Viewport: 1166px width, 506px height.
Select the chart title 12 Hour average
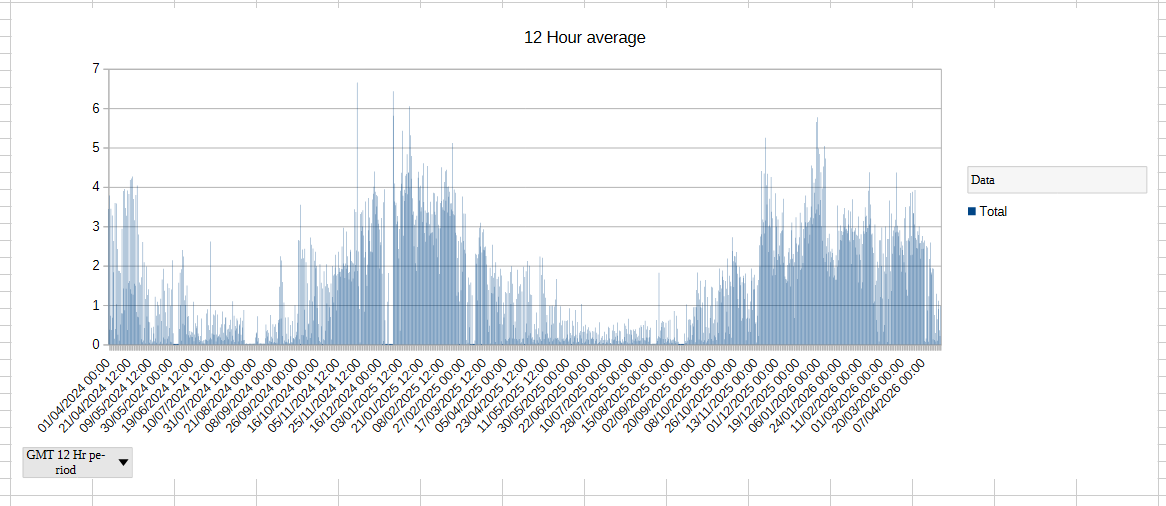click(584, 38)
